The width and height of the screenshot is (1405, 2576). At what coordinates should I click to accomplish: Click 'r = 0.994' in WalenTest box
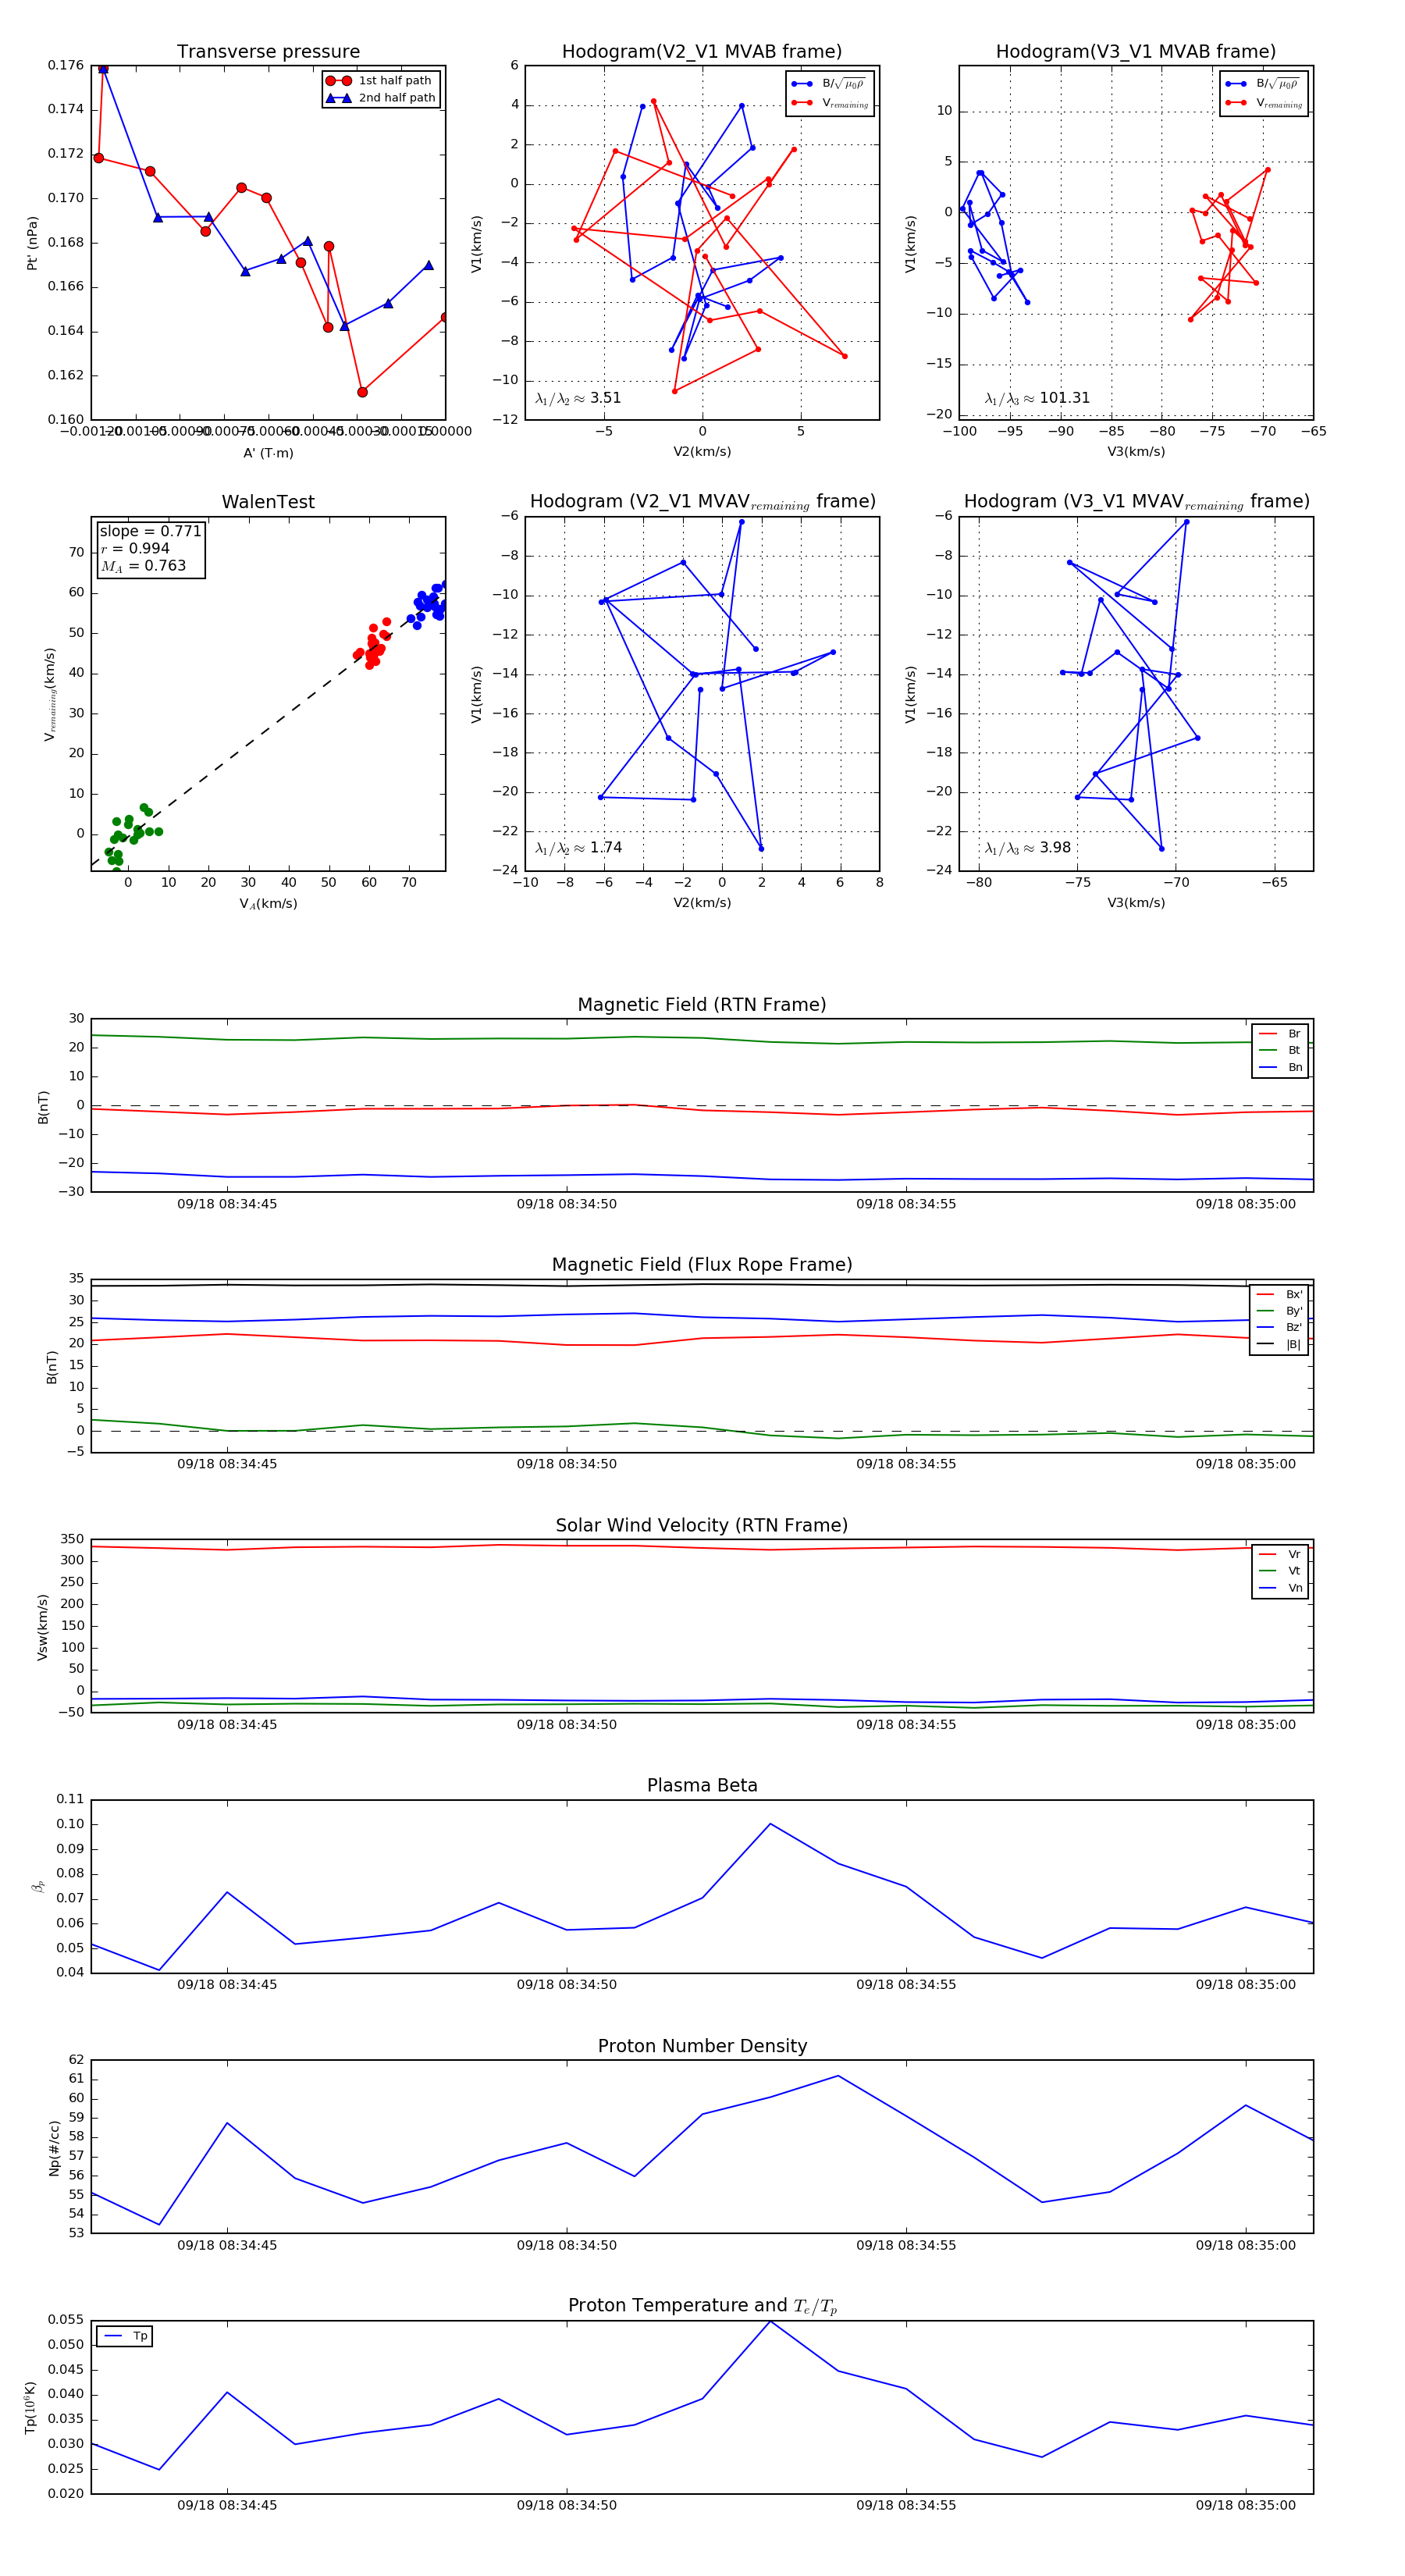click(x=135, y=548)
